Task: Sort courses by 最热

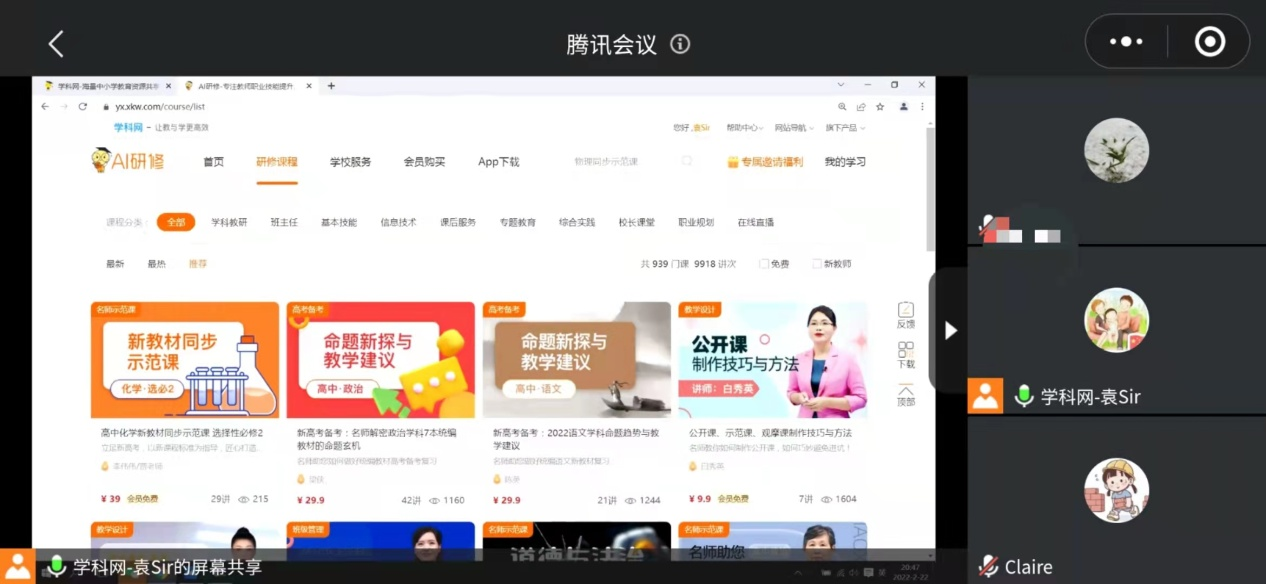Action: (x=156, y=264)
